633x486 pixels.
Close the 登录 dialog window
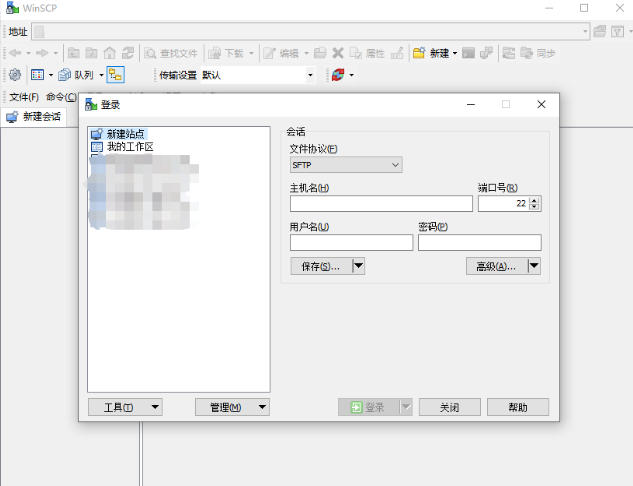pos(541,105)
